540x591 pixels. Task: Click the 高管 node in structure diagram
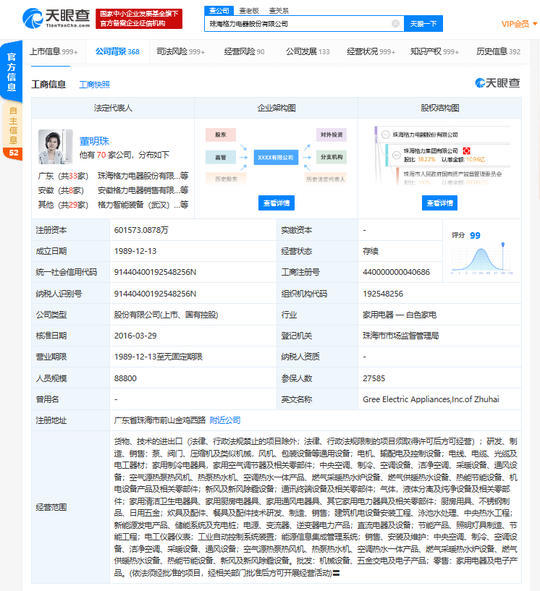pyautogui.click(x=220, y=157)
